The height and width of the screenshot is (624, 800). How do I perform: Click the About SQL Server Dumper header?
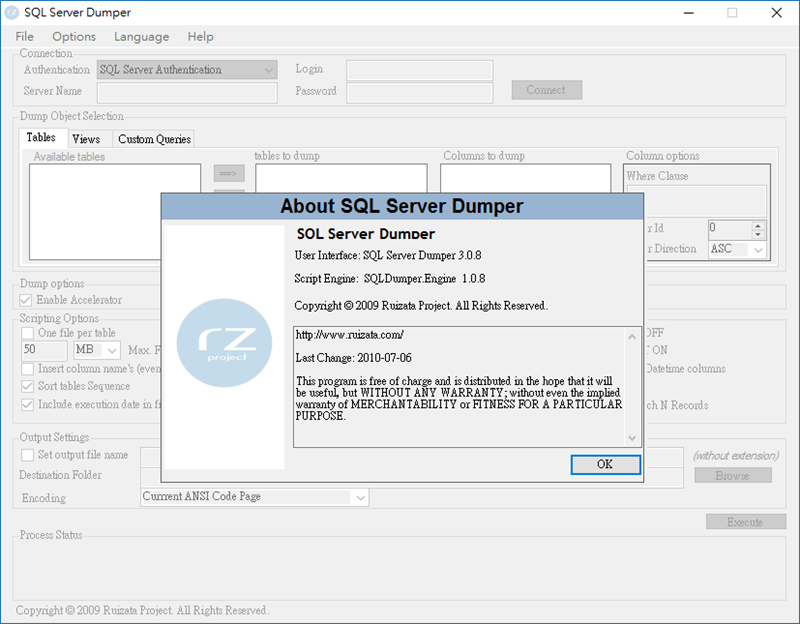coord(402,206)
